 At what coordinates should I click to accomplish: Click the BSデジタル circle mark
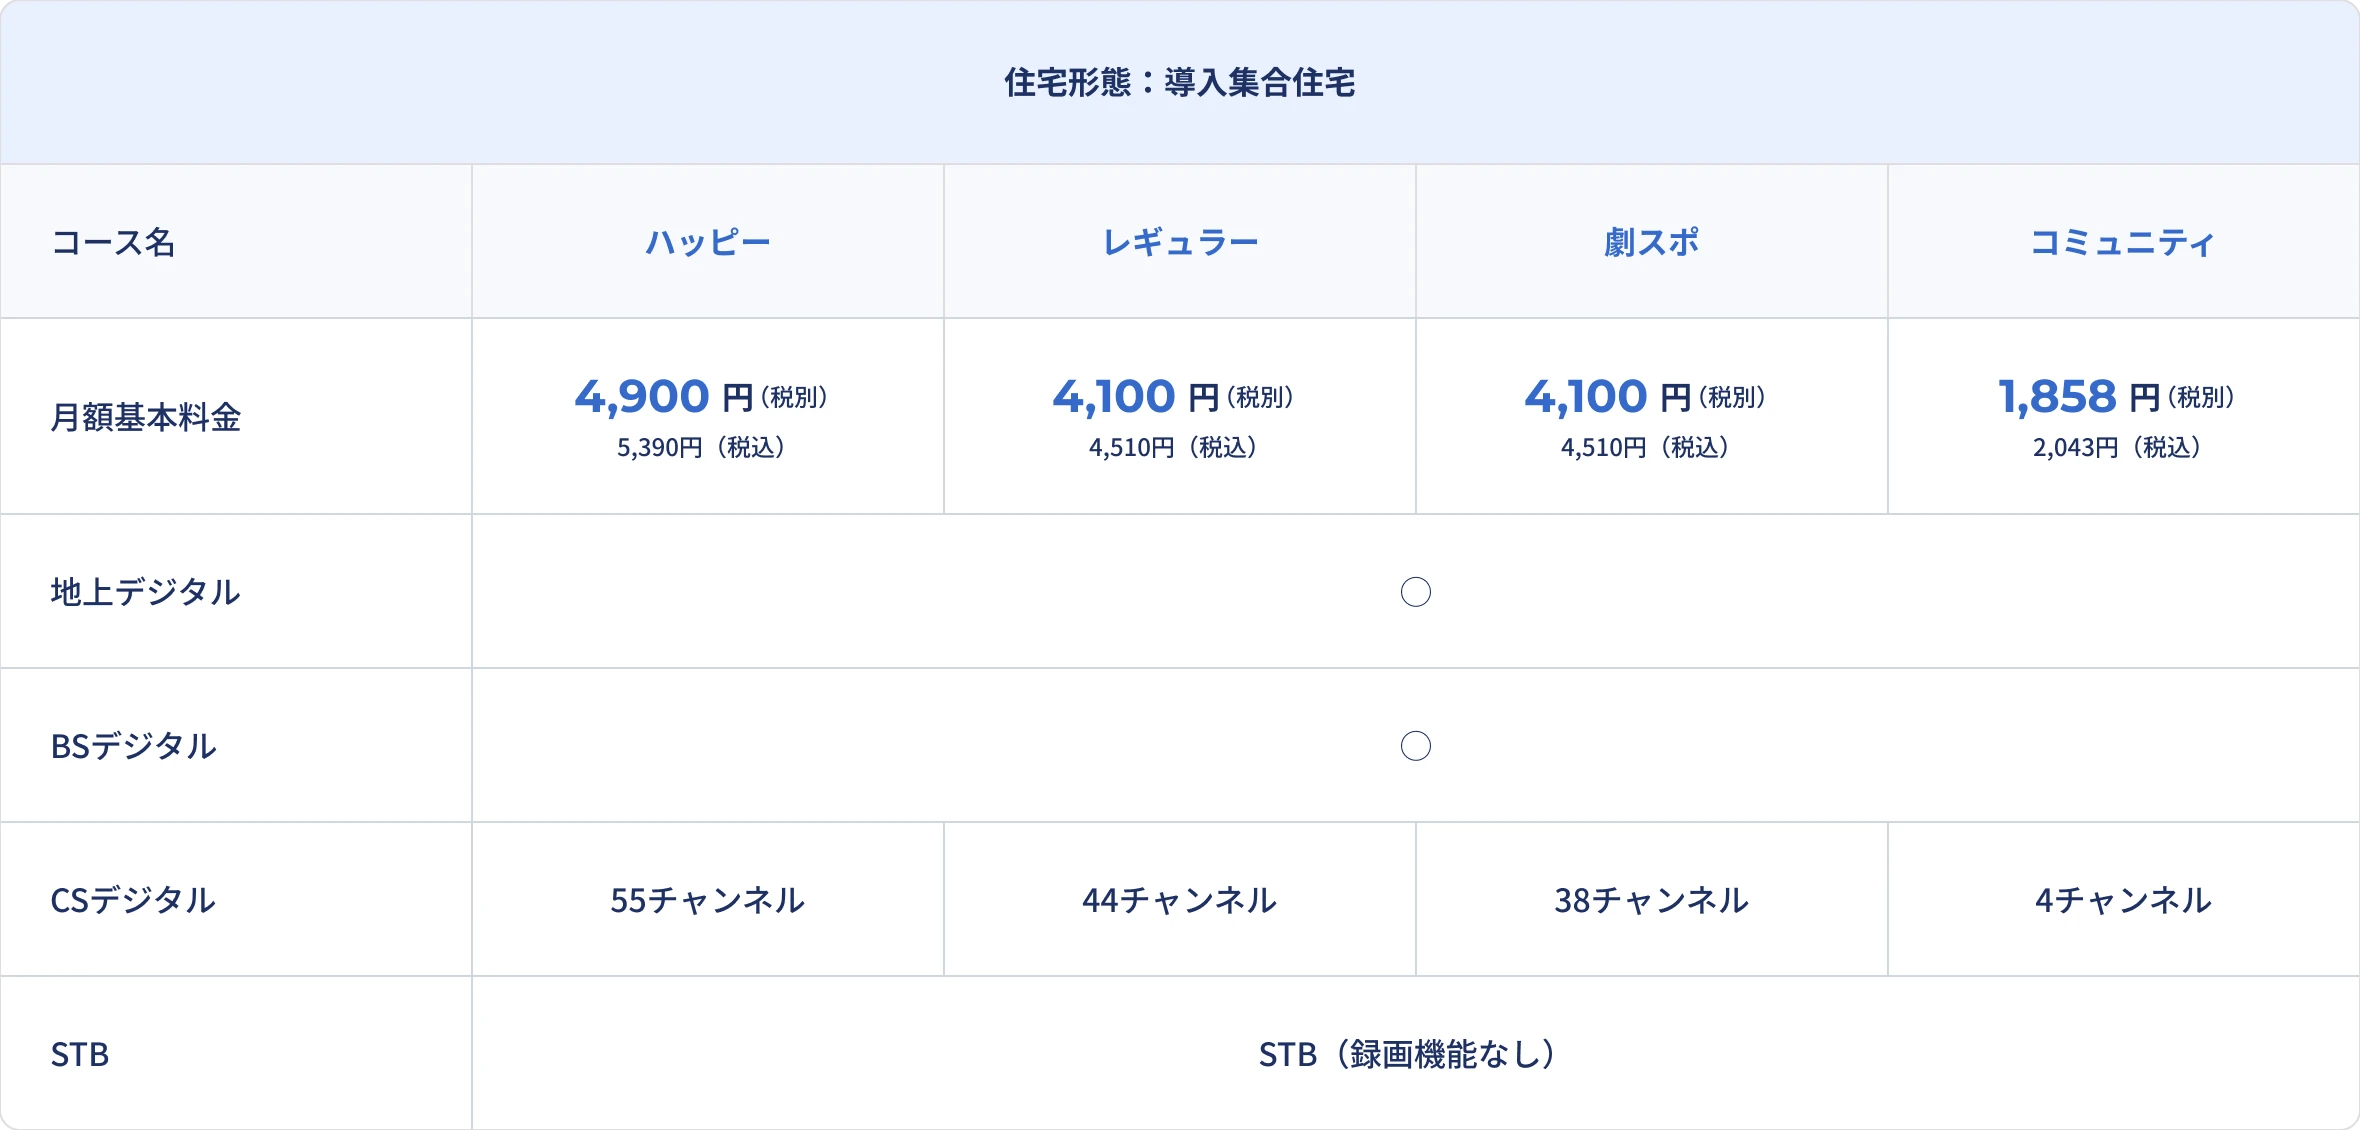(1415, 746)
